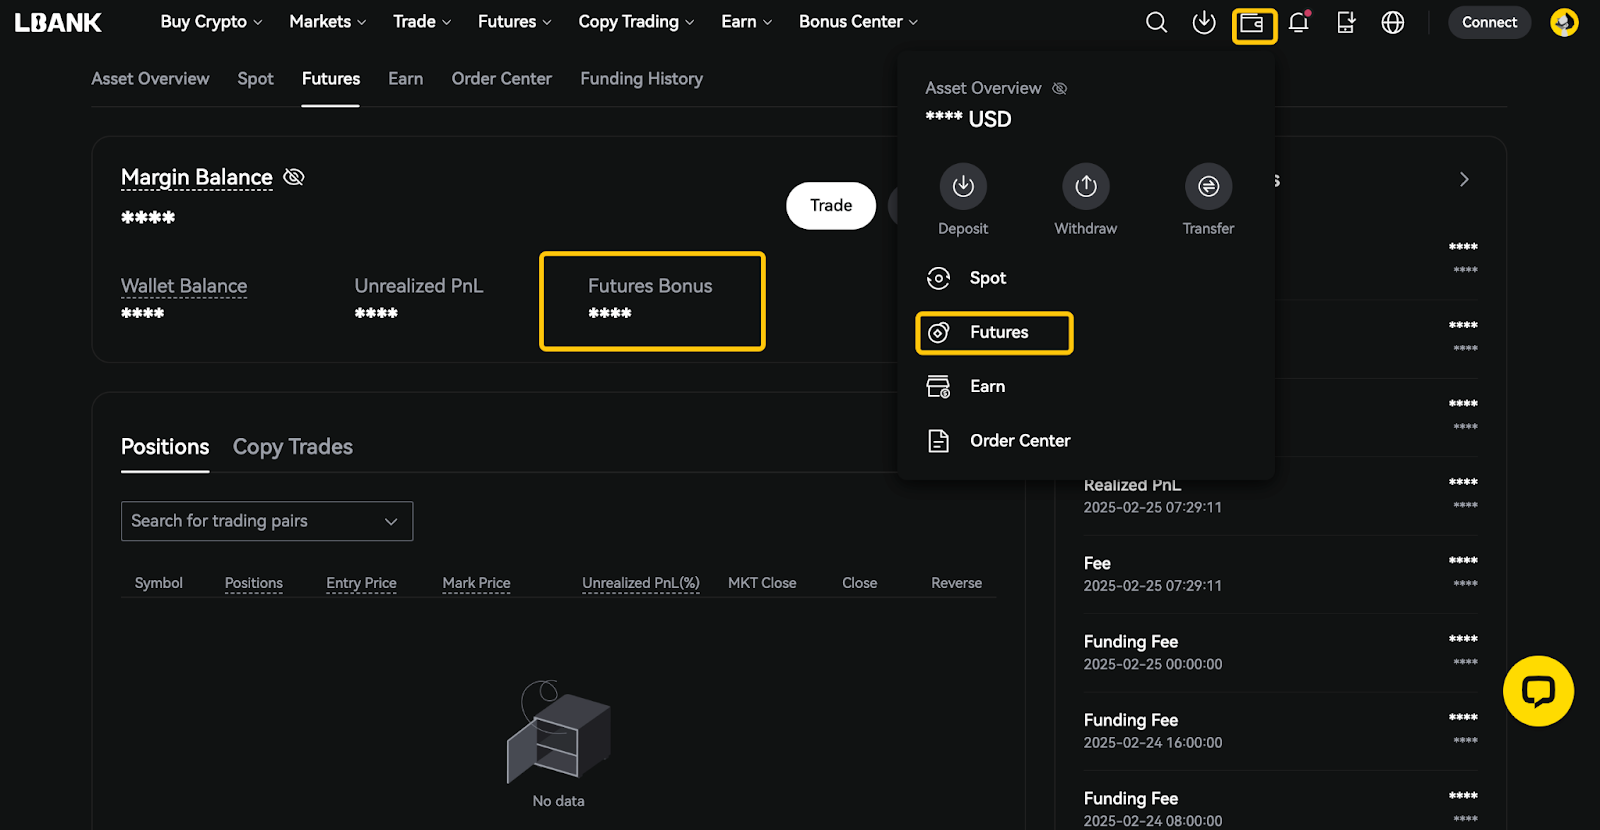Click the Withdraw icon in asset popup
The image size is (1600, 830).
pos(1086,186)
